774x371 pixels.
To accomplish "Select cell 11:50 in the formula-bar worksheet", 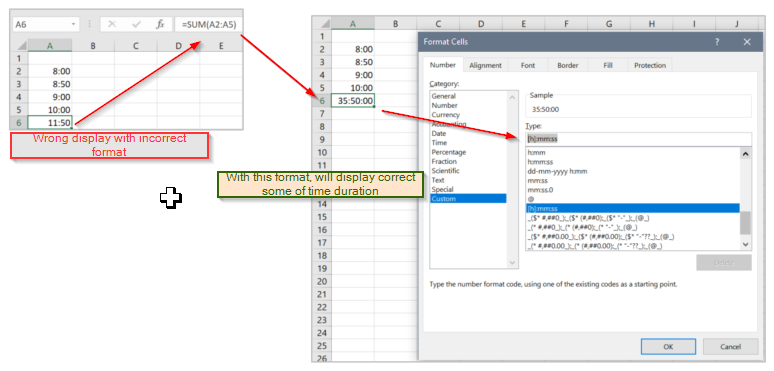I will (x=50, y=122).
